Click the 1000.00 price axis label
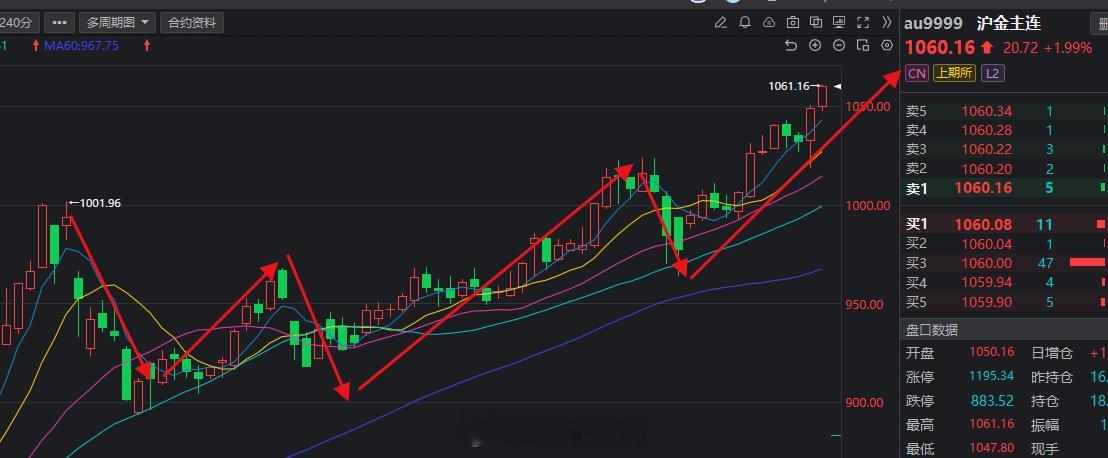The width and height of the screenshot is (1108, 458). tap(868, 206)
